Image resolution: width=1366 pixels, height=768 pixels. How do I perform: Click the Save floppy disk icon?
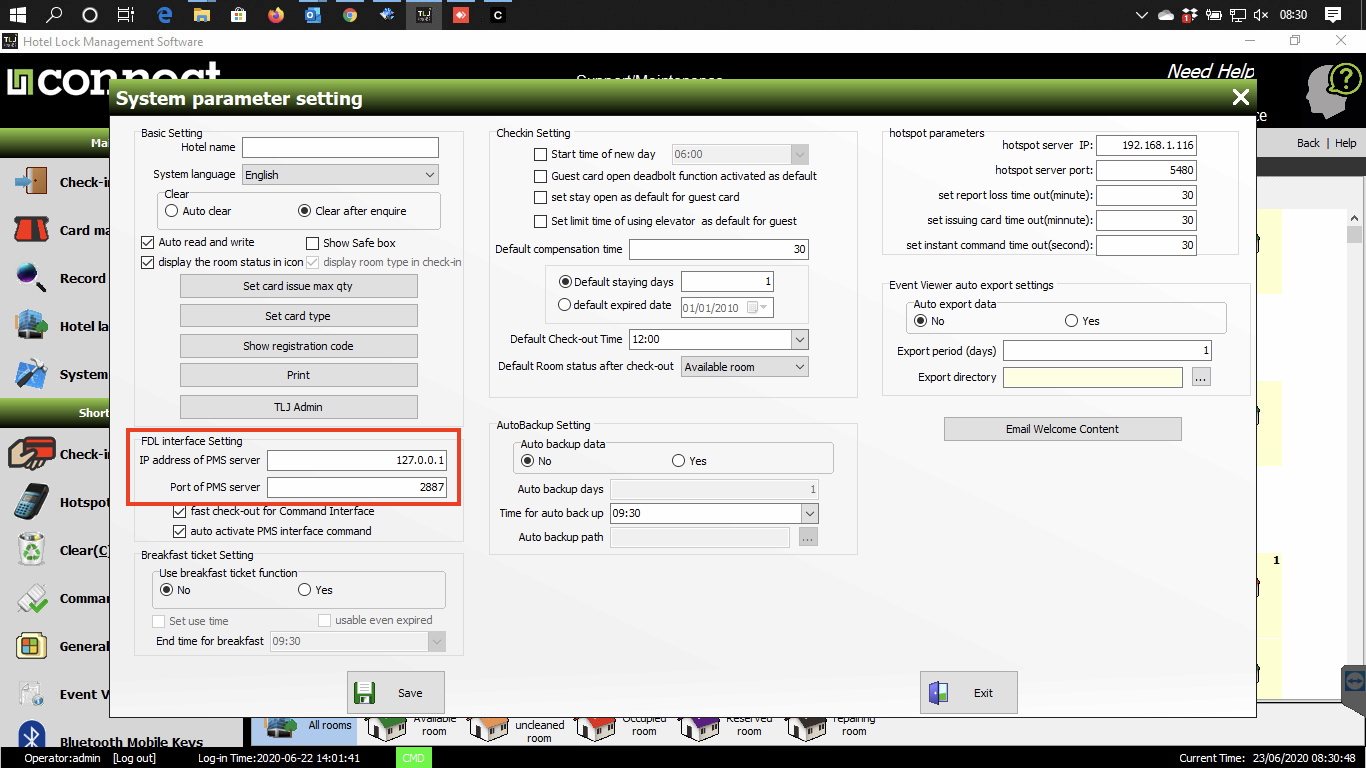(365, 693)
